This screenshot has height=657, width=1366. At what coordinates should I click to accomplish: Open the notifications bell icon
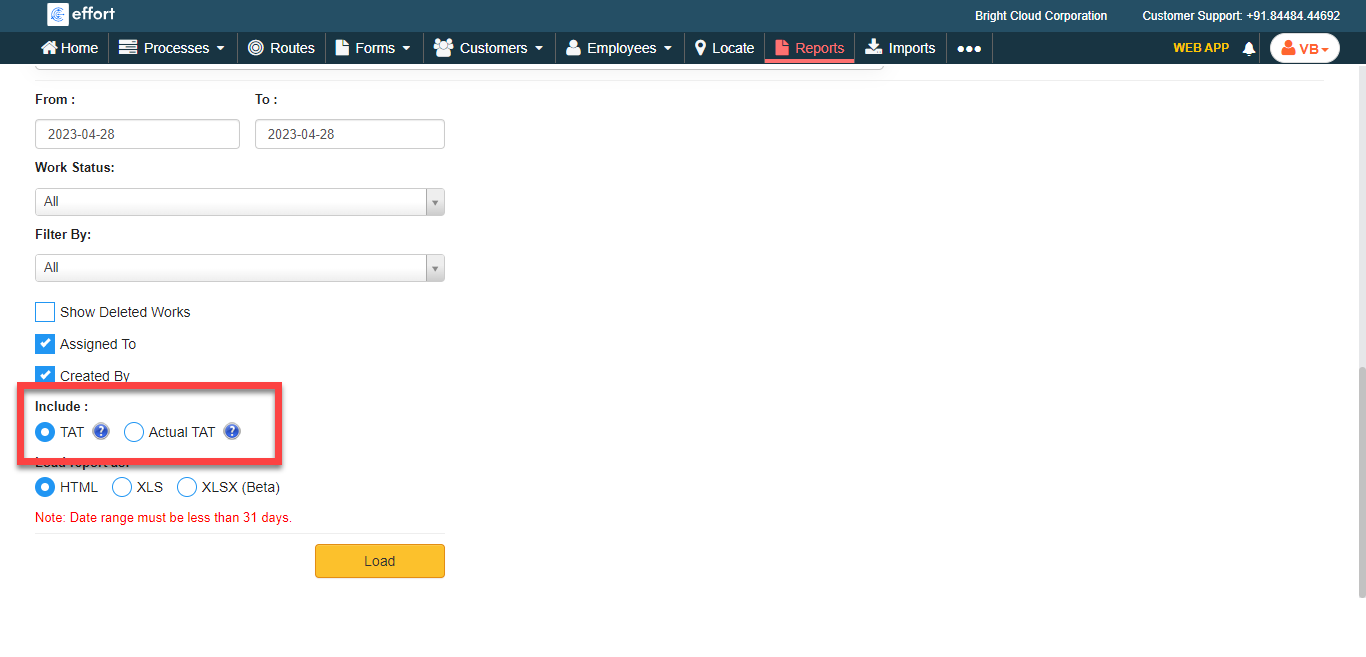[x=1248, y=48]
